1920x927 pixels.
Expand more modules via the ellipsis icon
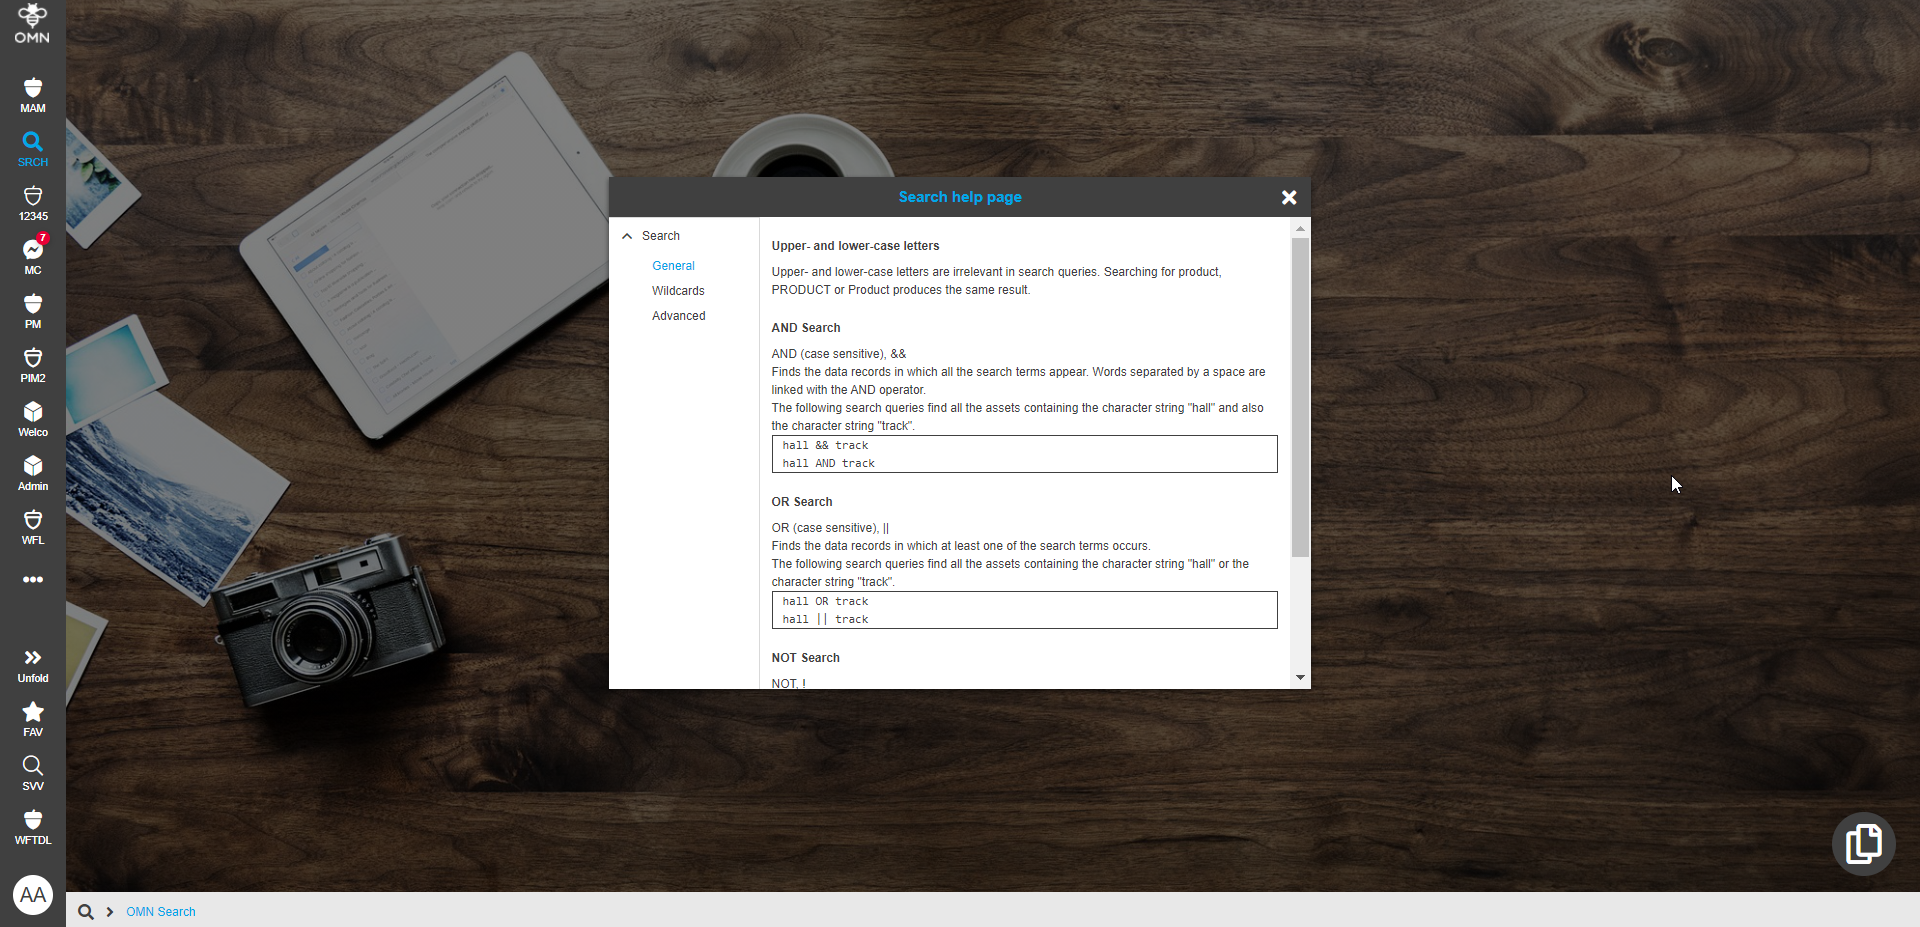coord(32,579)
